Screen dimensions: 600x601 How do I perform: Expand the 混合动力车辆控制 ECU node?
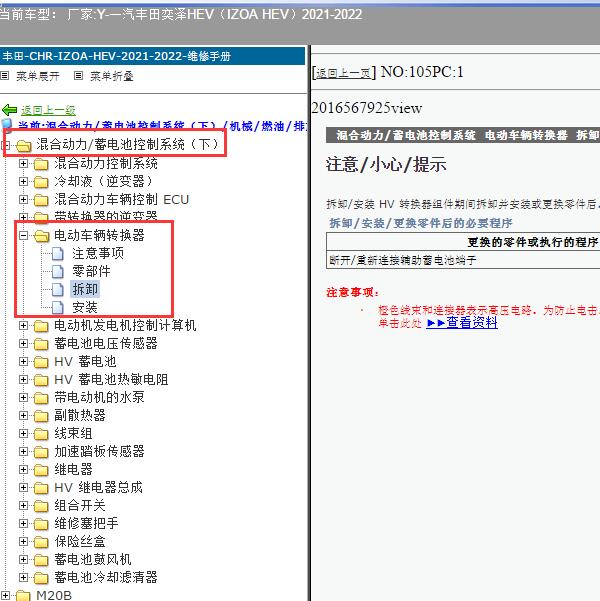coord(23,199)
